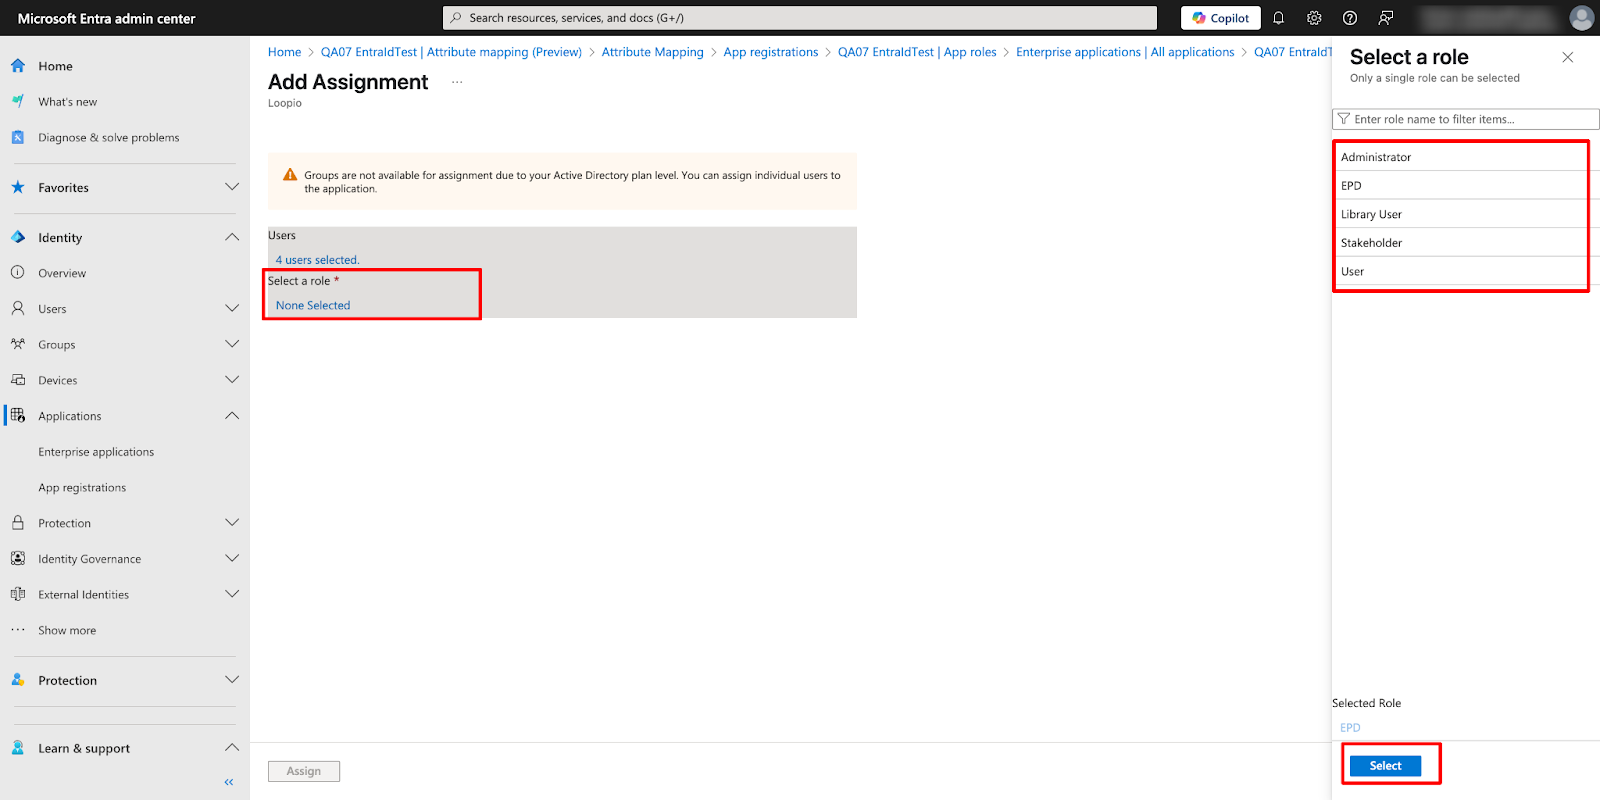The image size is (1600, 800).
Task: Collapse the Learn & support chevron
Action: coord(232,748)
